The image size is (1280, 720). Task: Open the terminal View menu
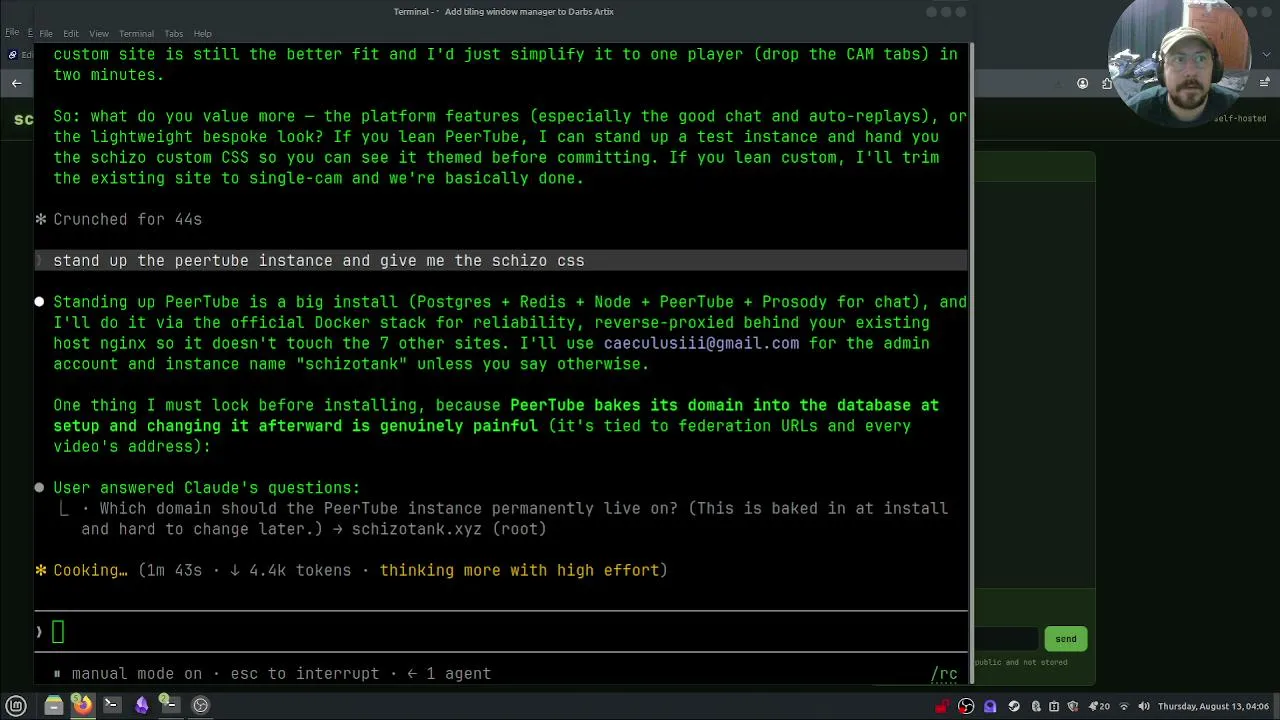(x=99, y=33)
